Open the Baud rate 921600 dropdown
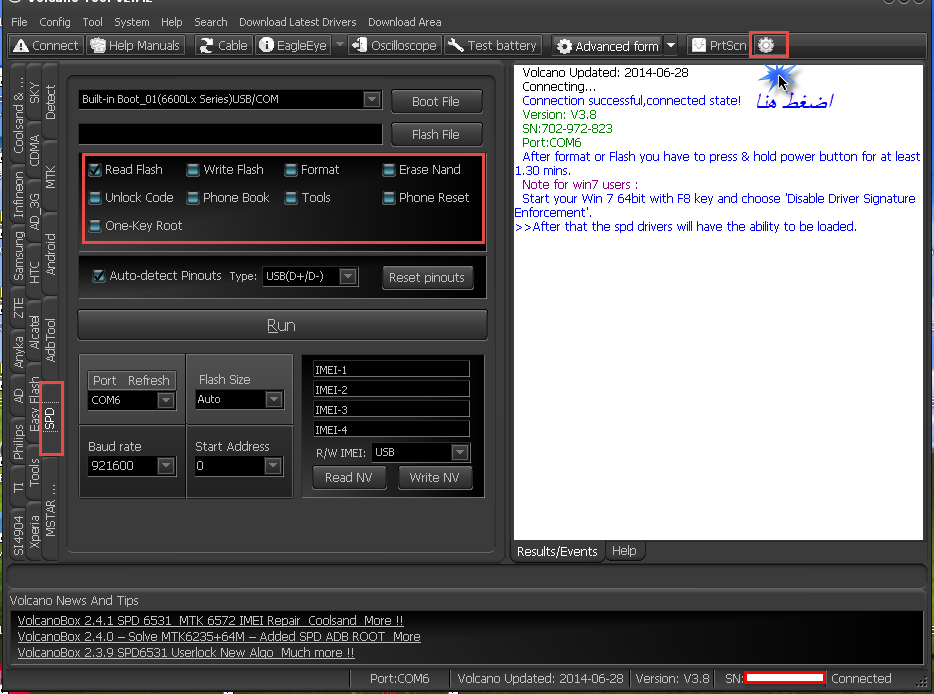The width and height of the screenshot is (934, 694). tap(166, 465)
